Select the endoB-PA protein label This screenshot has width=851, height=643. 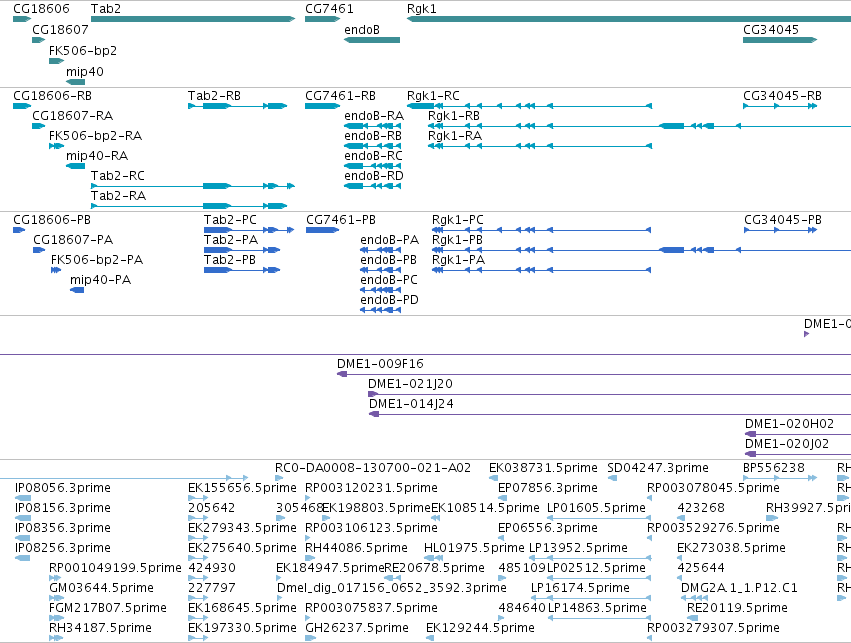[x=390, y=240]
